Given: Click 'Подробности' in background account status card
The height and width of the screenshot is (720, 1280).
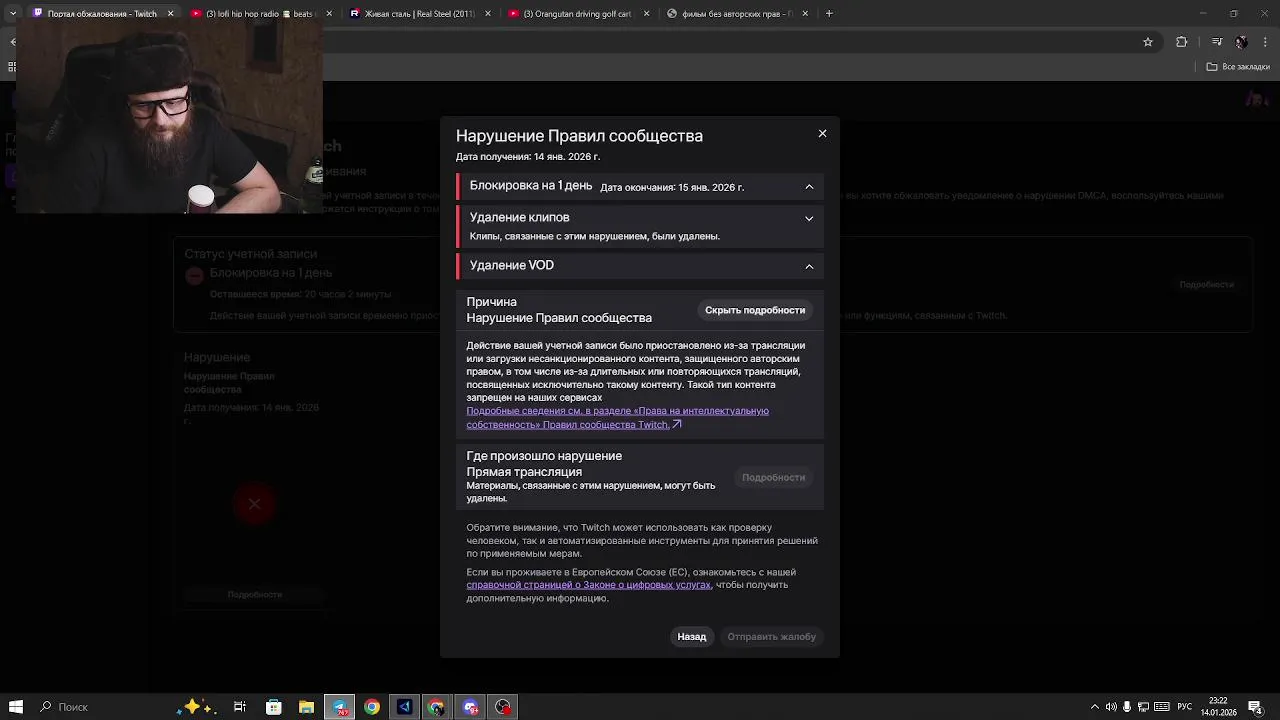Looking at the screenshot, I should click(1206, 285).
